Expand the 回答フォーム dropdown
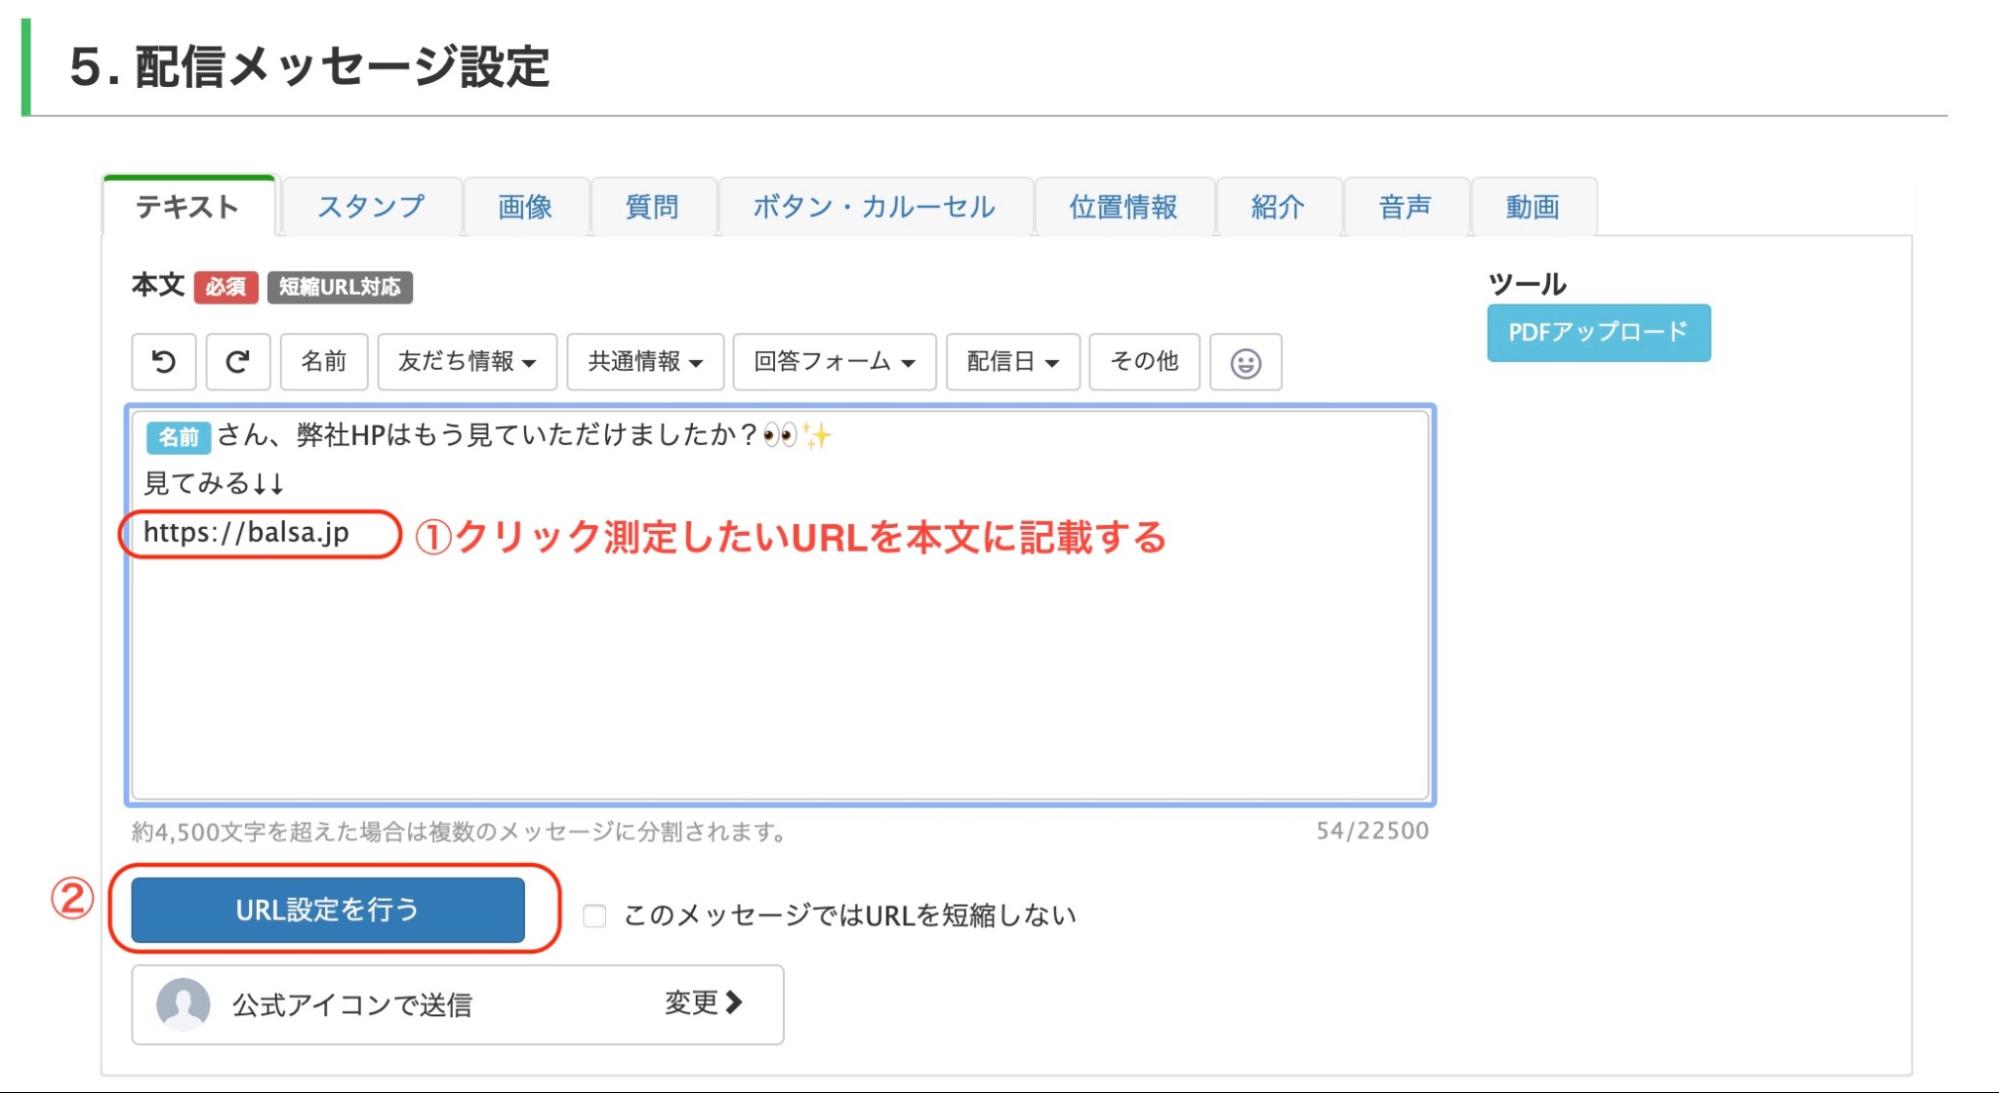 tap(832, 362)
